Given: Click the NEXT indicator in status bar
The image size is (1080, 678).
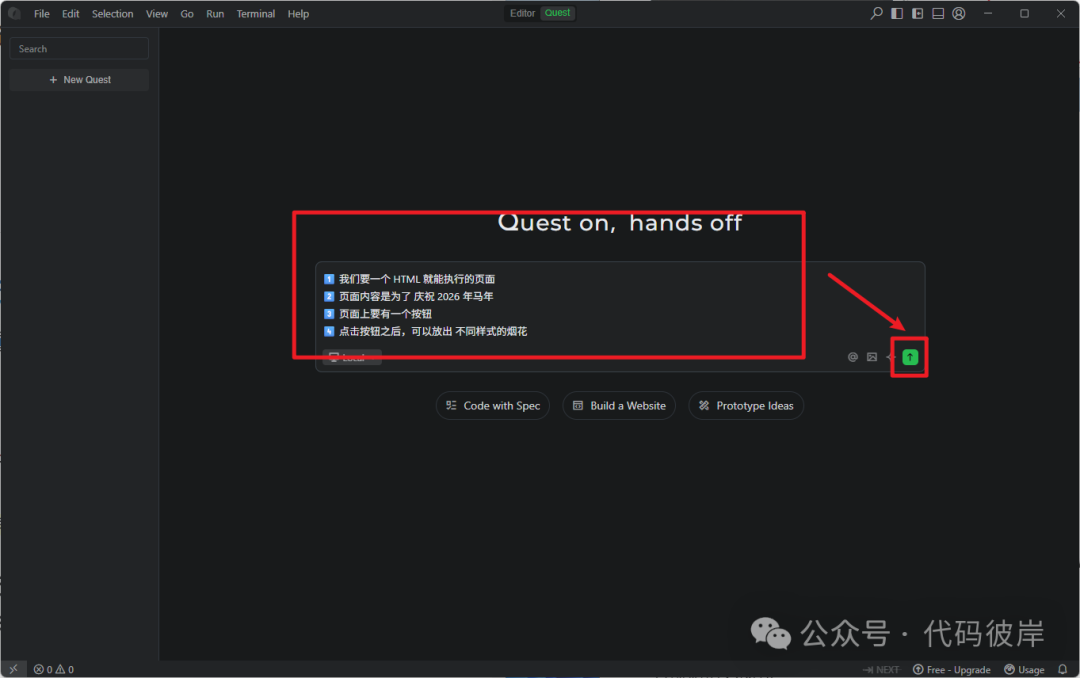Looking at the screenshot, I should 881,669.
